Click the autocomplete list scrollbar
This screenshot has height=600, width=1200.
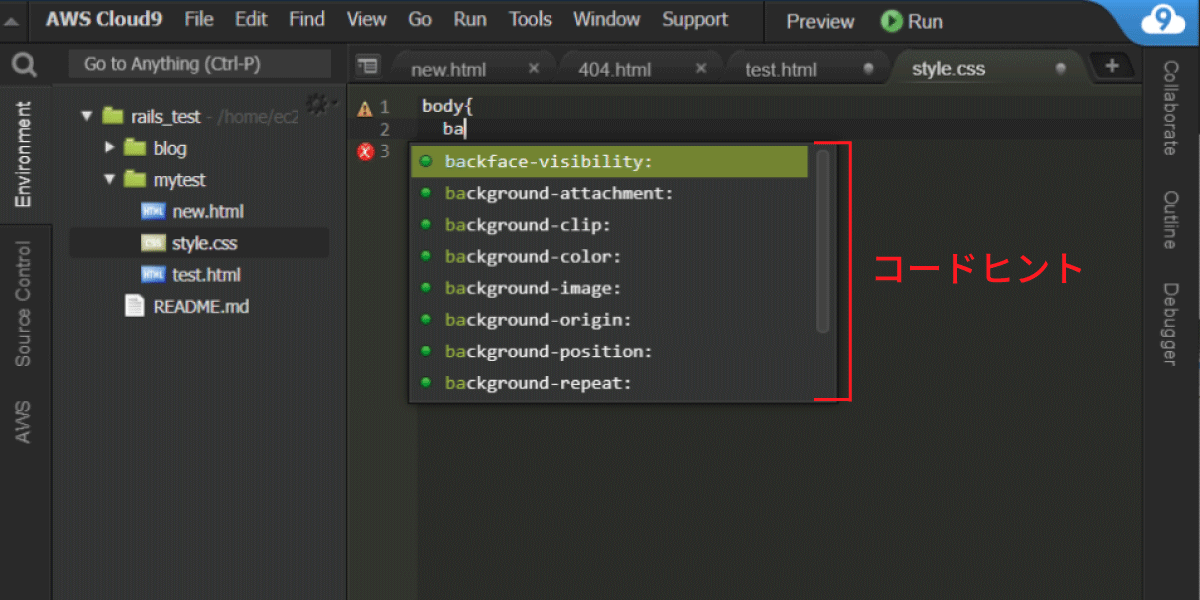[x=823, y=240]
